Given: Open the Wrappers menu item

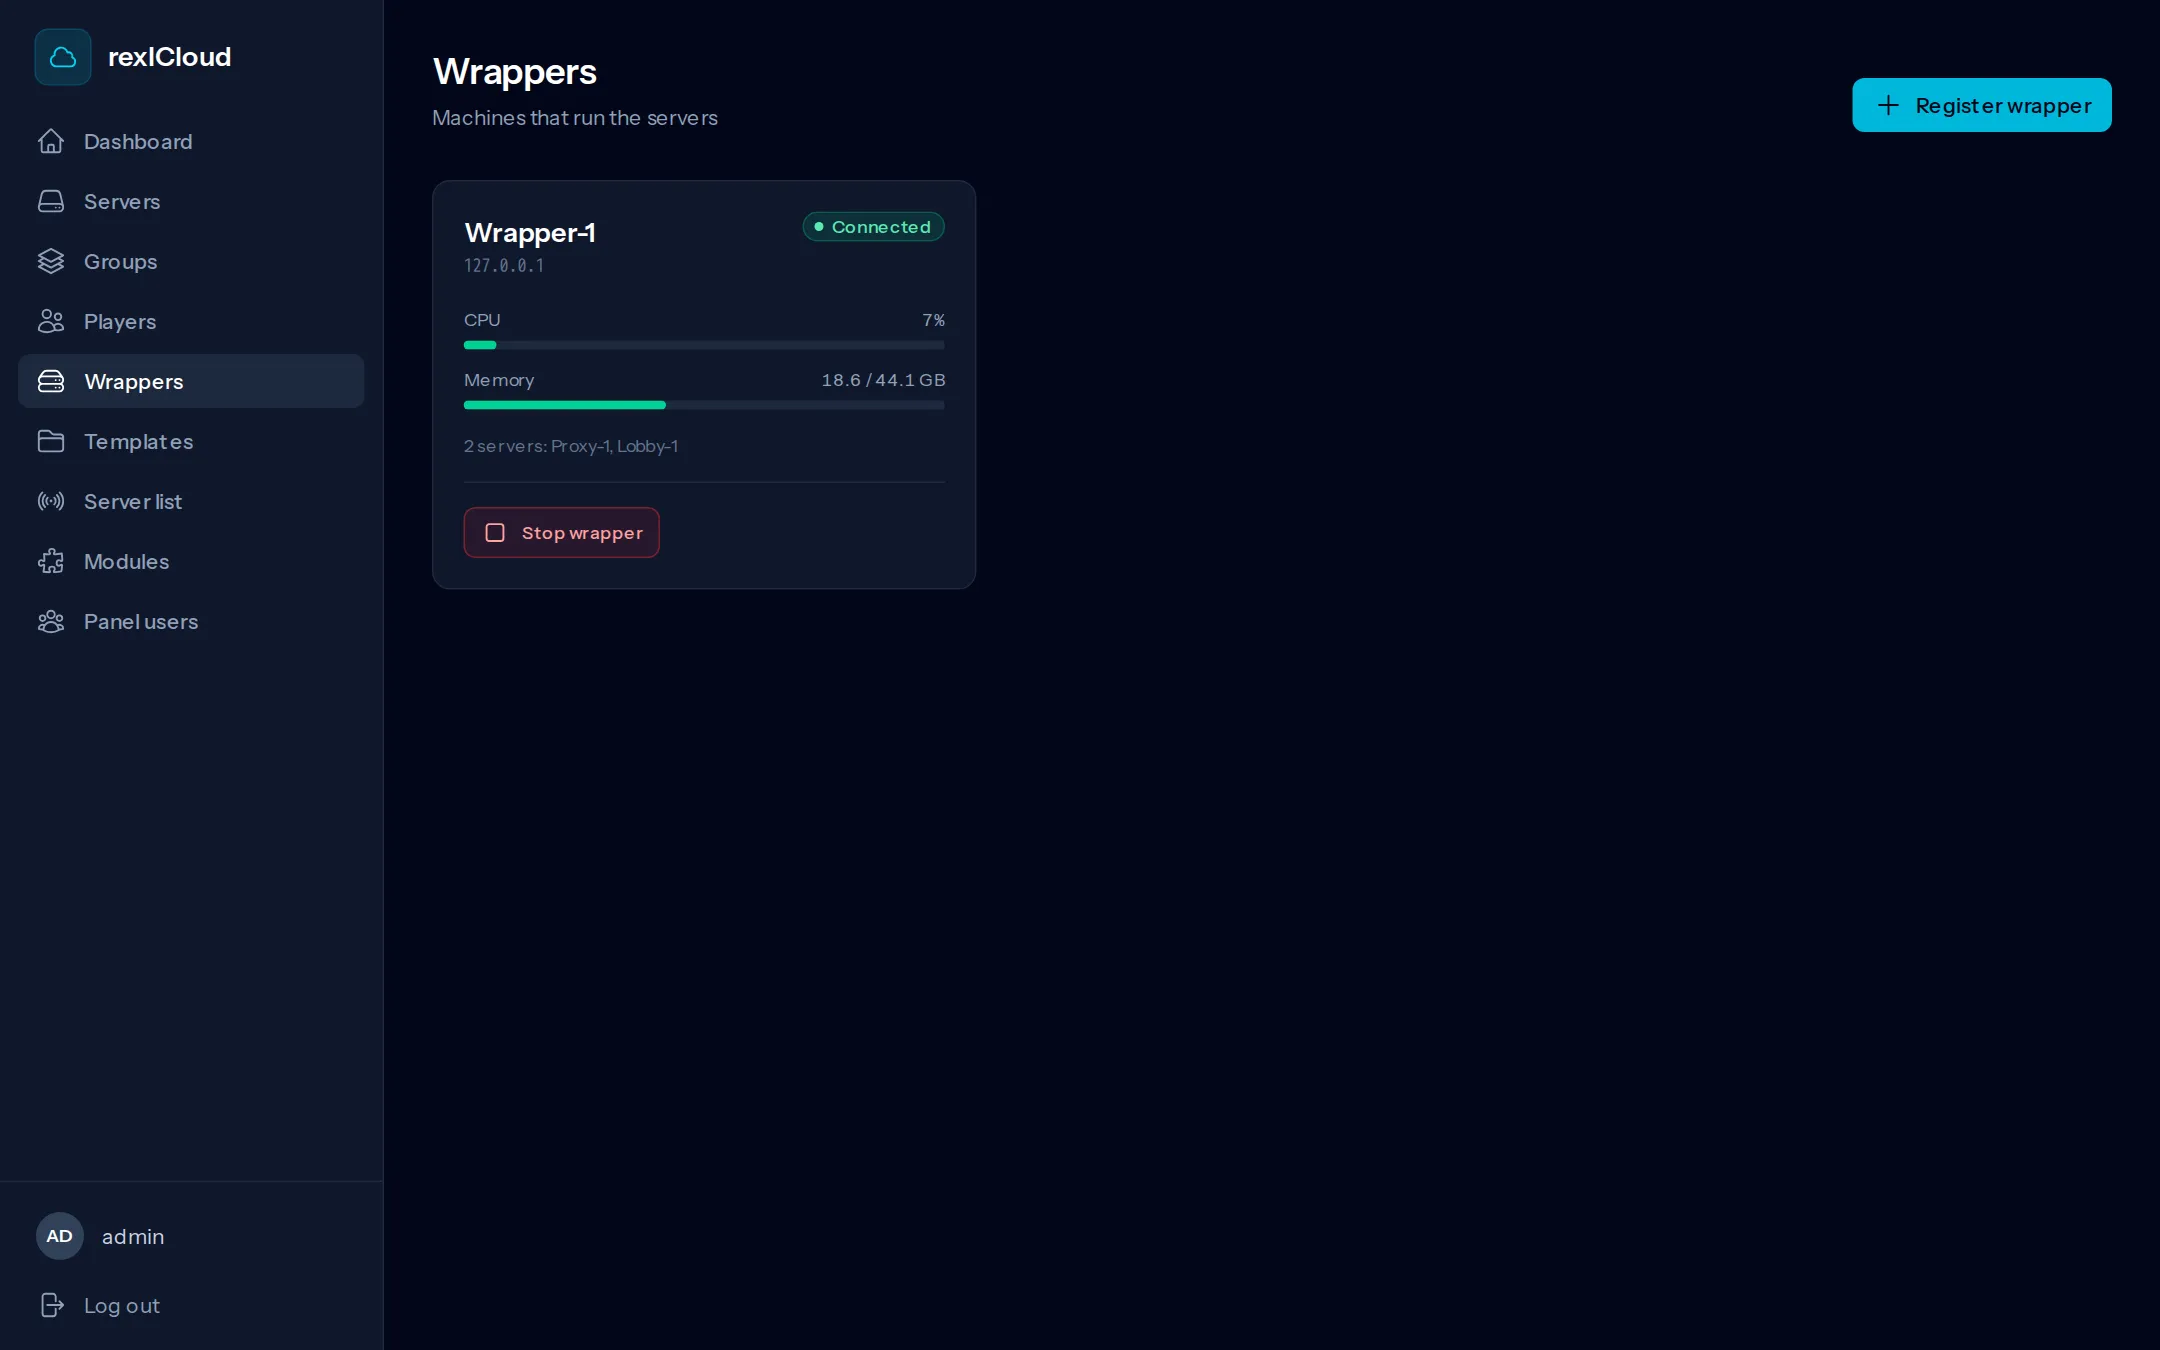Looking at the screenshot, I should [191, 381].
